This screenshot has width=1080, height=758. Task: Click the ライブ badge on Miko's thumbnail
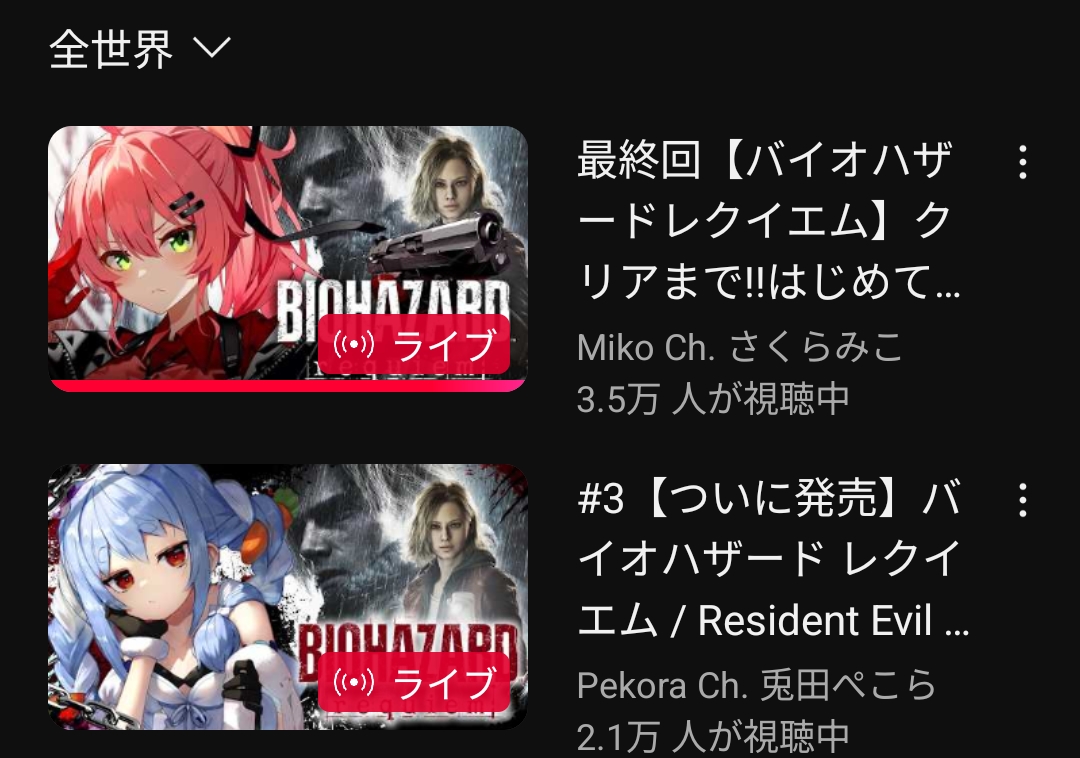tap(414, 344)
